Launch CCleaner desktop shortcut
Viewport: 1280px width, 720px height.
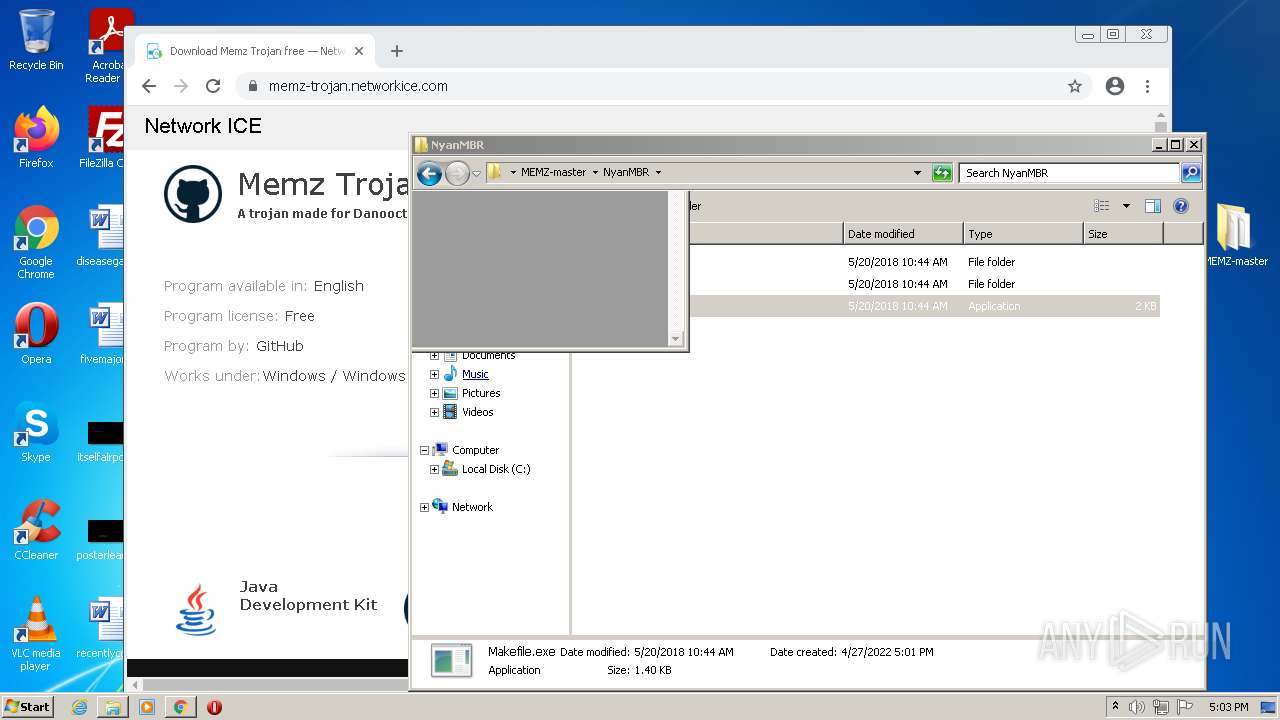tap(36, 530)
